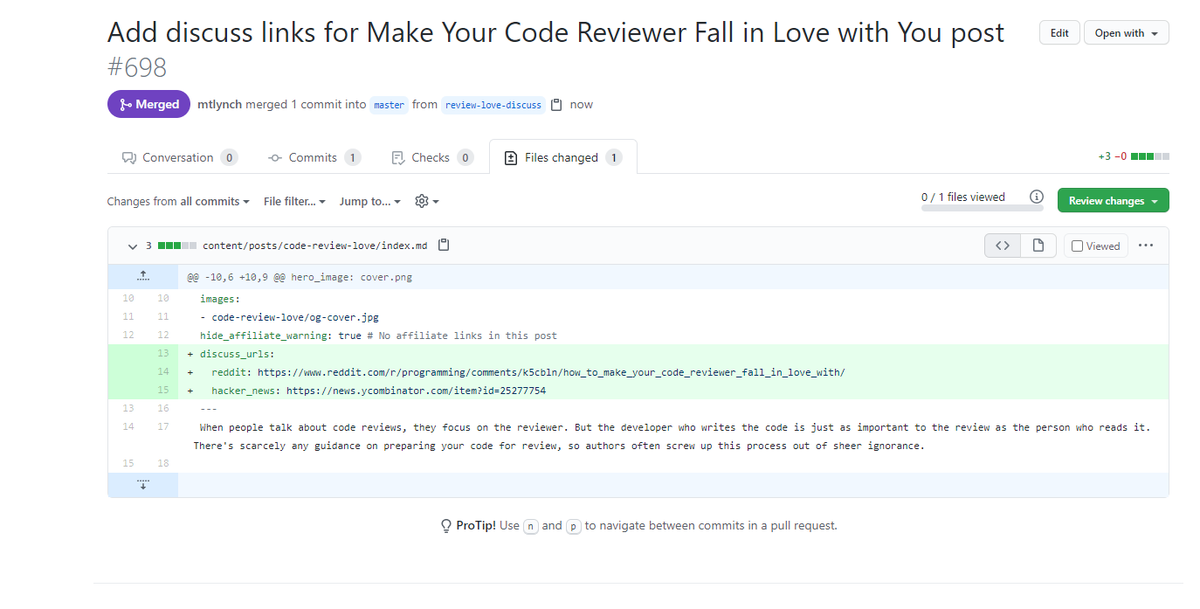Copy the review-love-discuss branch name
The image size is (1200, 609).
click(557, 104)
